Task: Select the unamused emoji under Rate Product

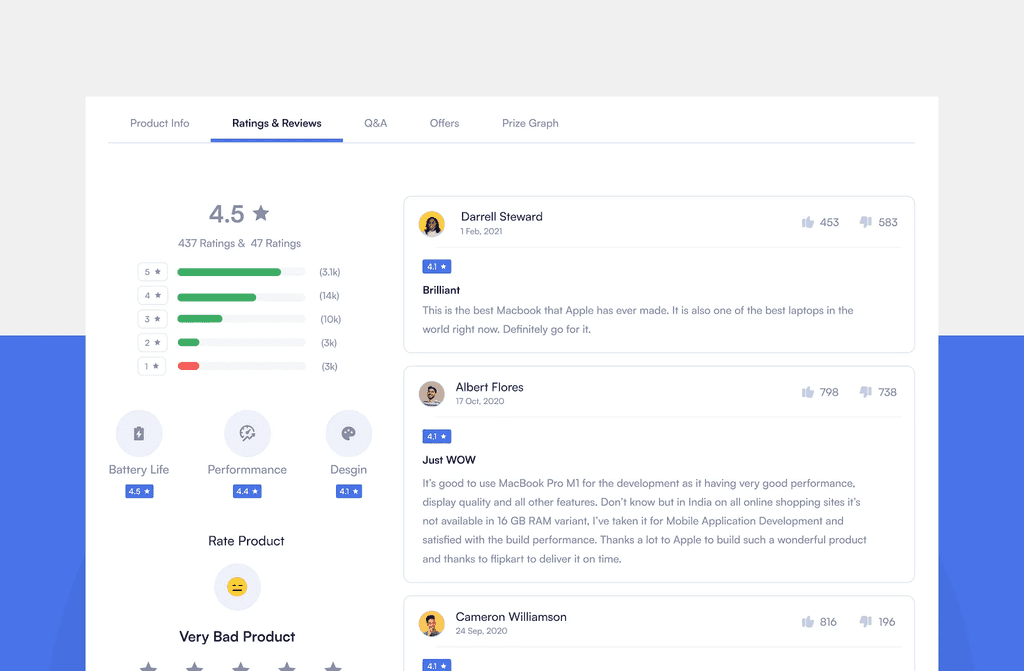Action: pos(237,587)
